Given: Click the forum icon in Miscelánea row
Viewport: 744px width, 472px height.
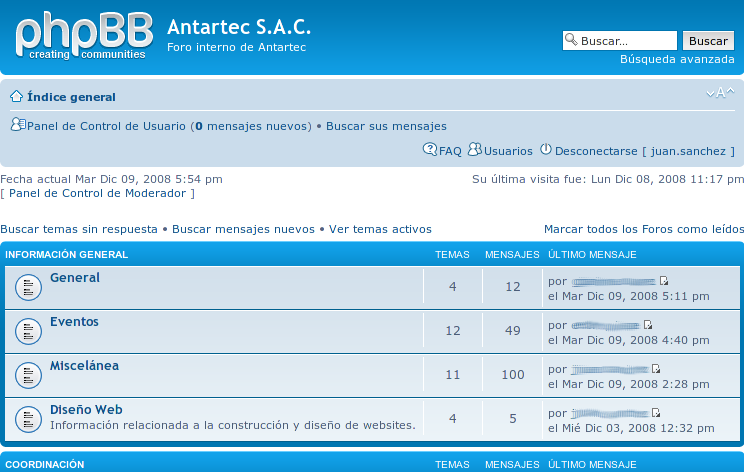Looking at the screenshot, I should [28, 375].
